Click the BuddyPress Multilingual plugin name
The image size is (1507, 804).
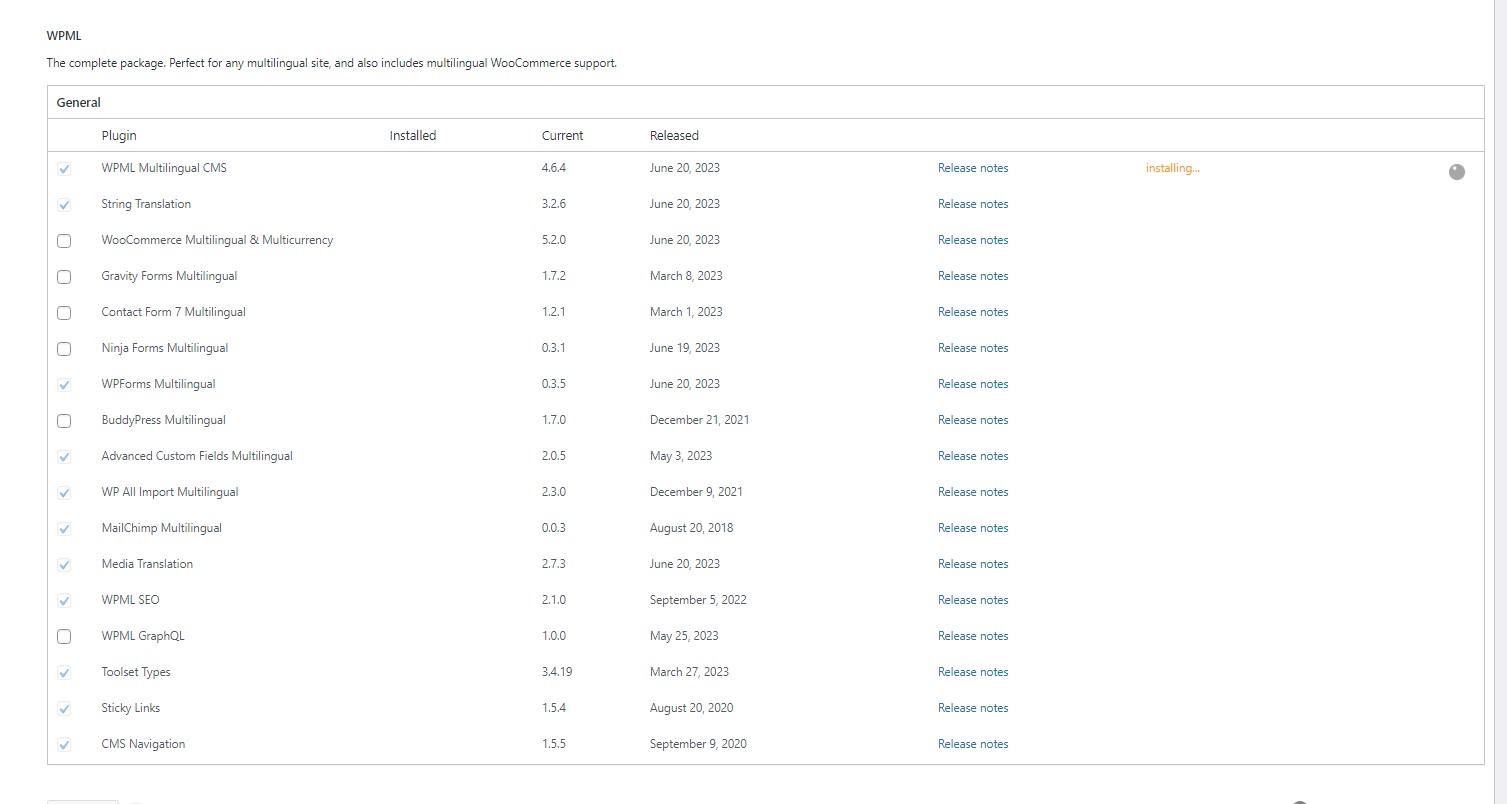[163, 420]
